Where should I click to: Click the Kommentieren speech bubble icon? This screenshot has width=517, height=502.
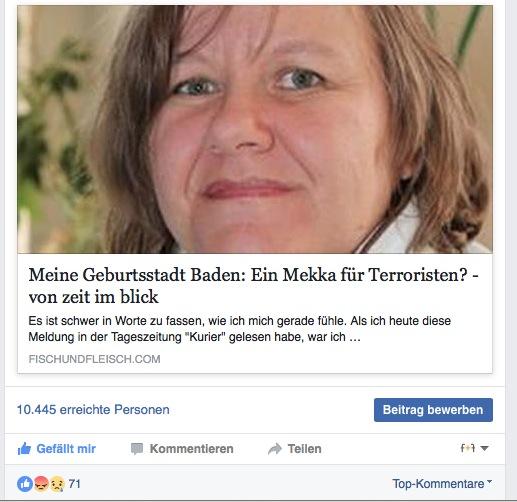(137, 449)
